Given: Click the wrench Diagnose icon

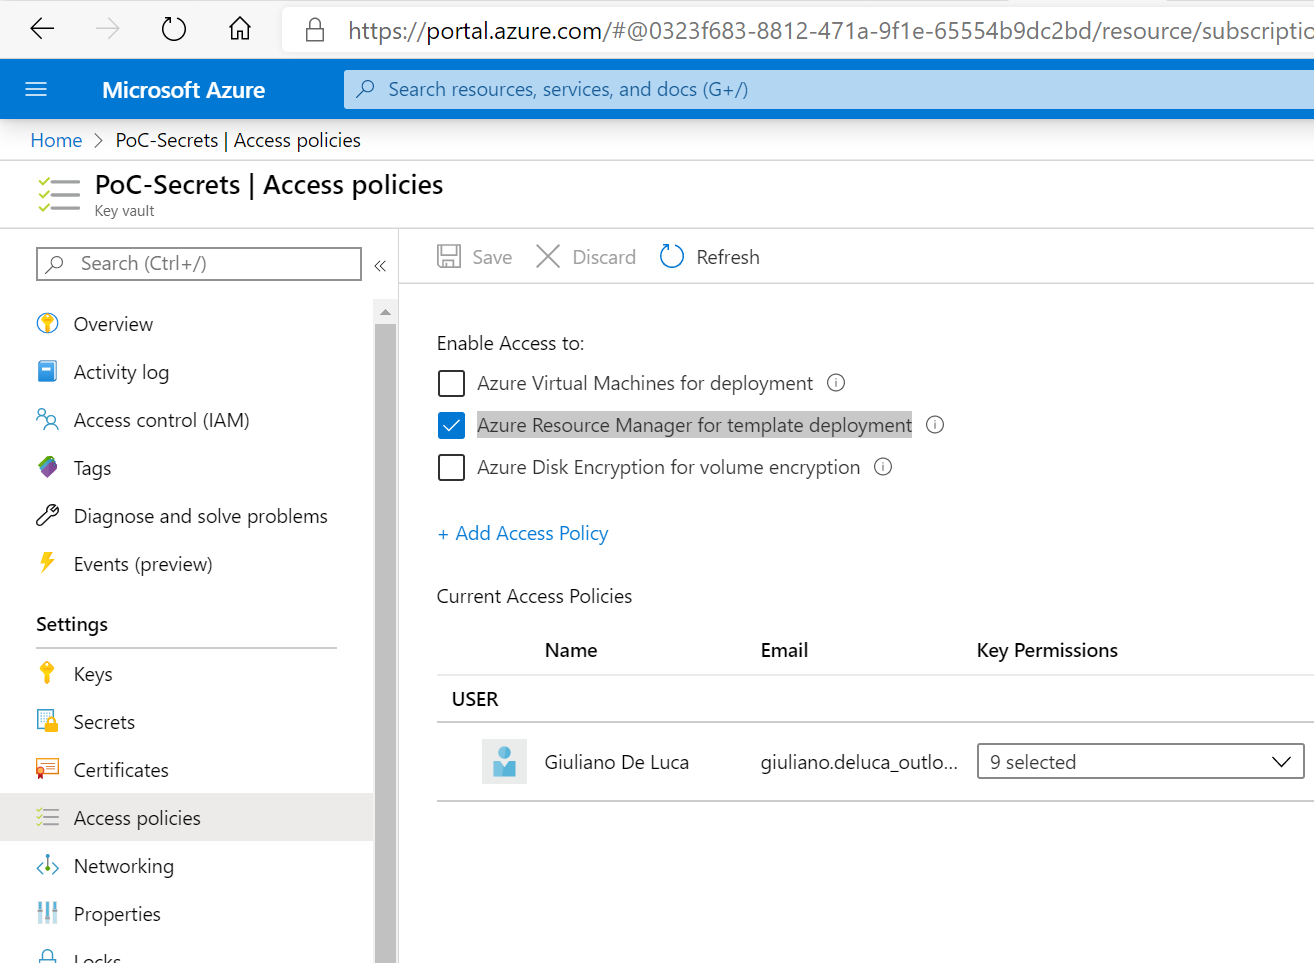Looking at the screenshot, I should [x=47, y=515].
